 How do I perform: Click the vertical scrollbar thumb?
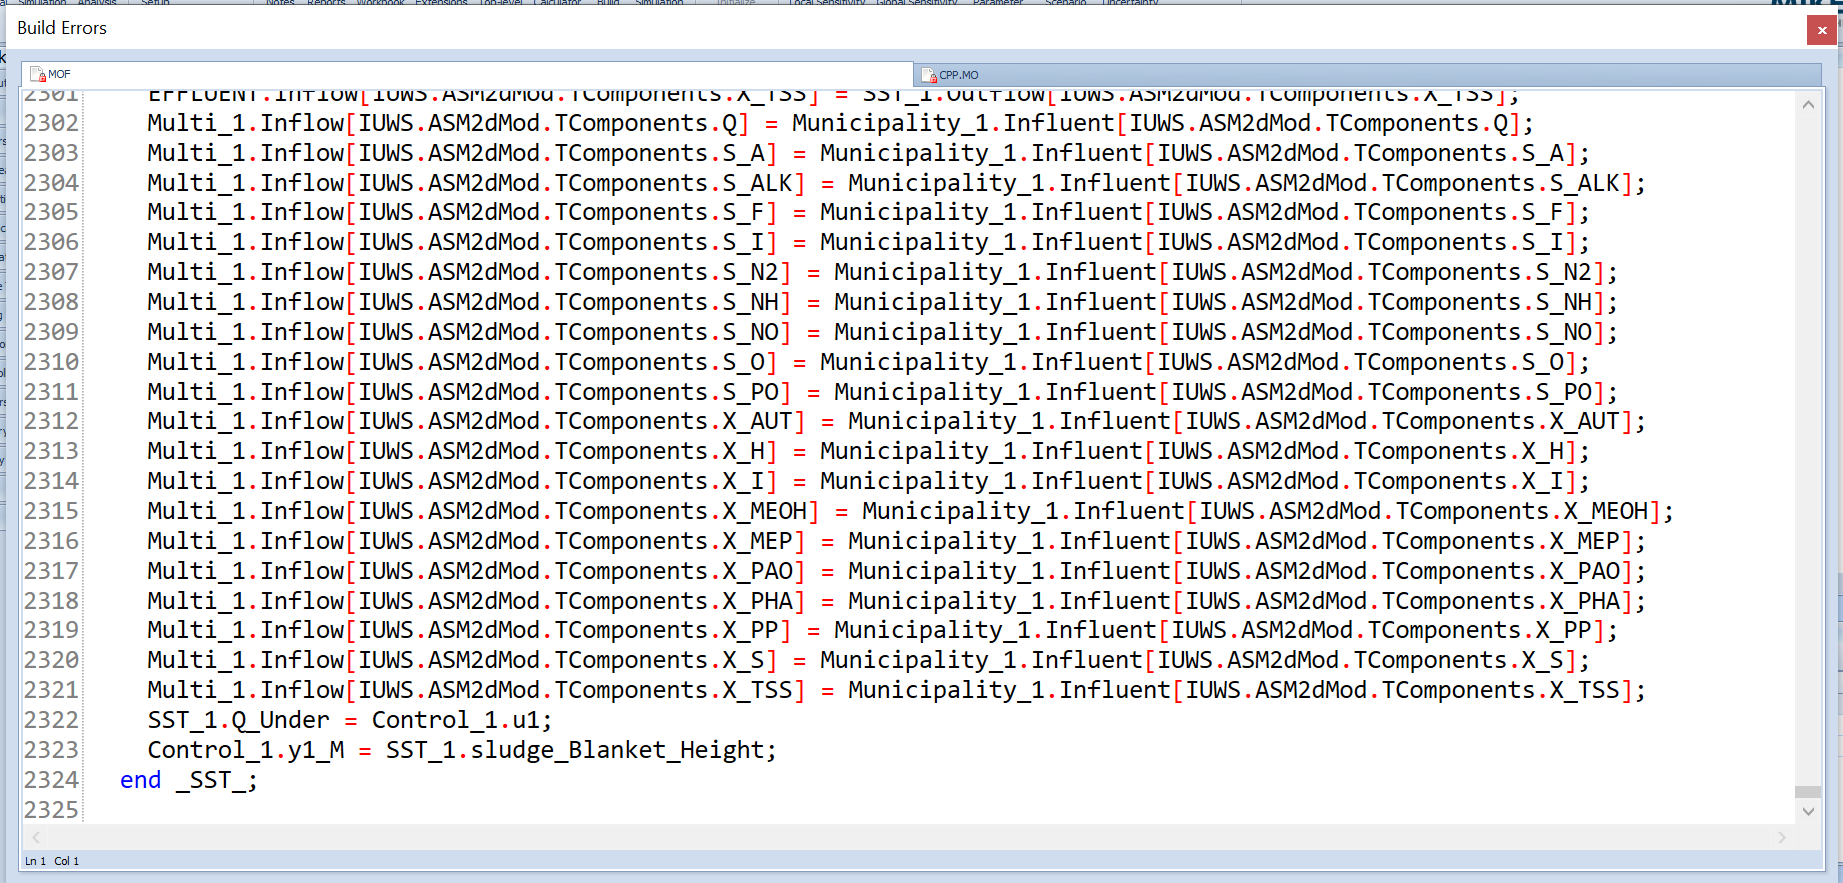coord(1808,792)
